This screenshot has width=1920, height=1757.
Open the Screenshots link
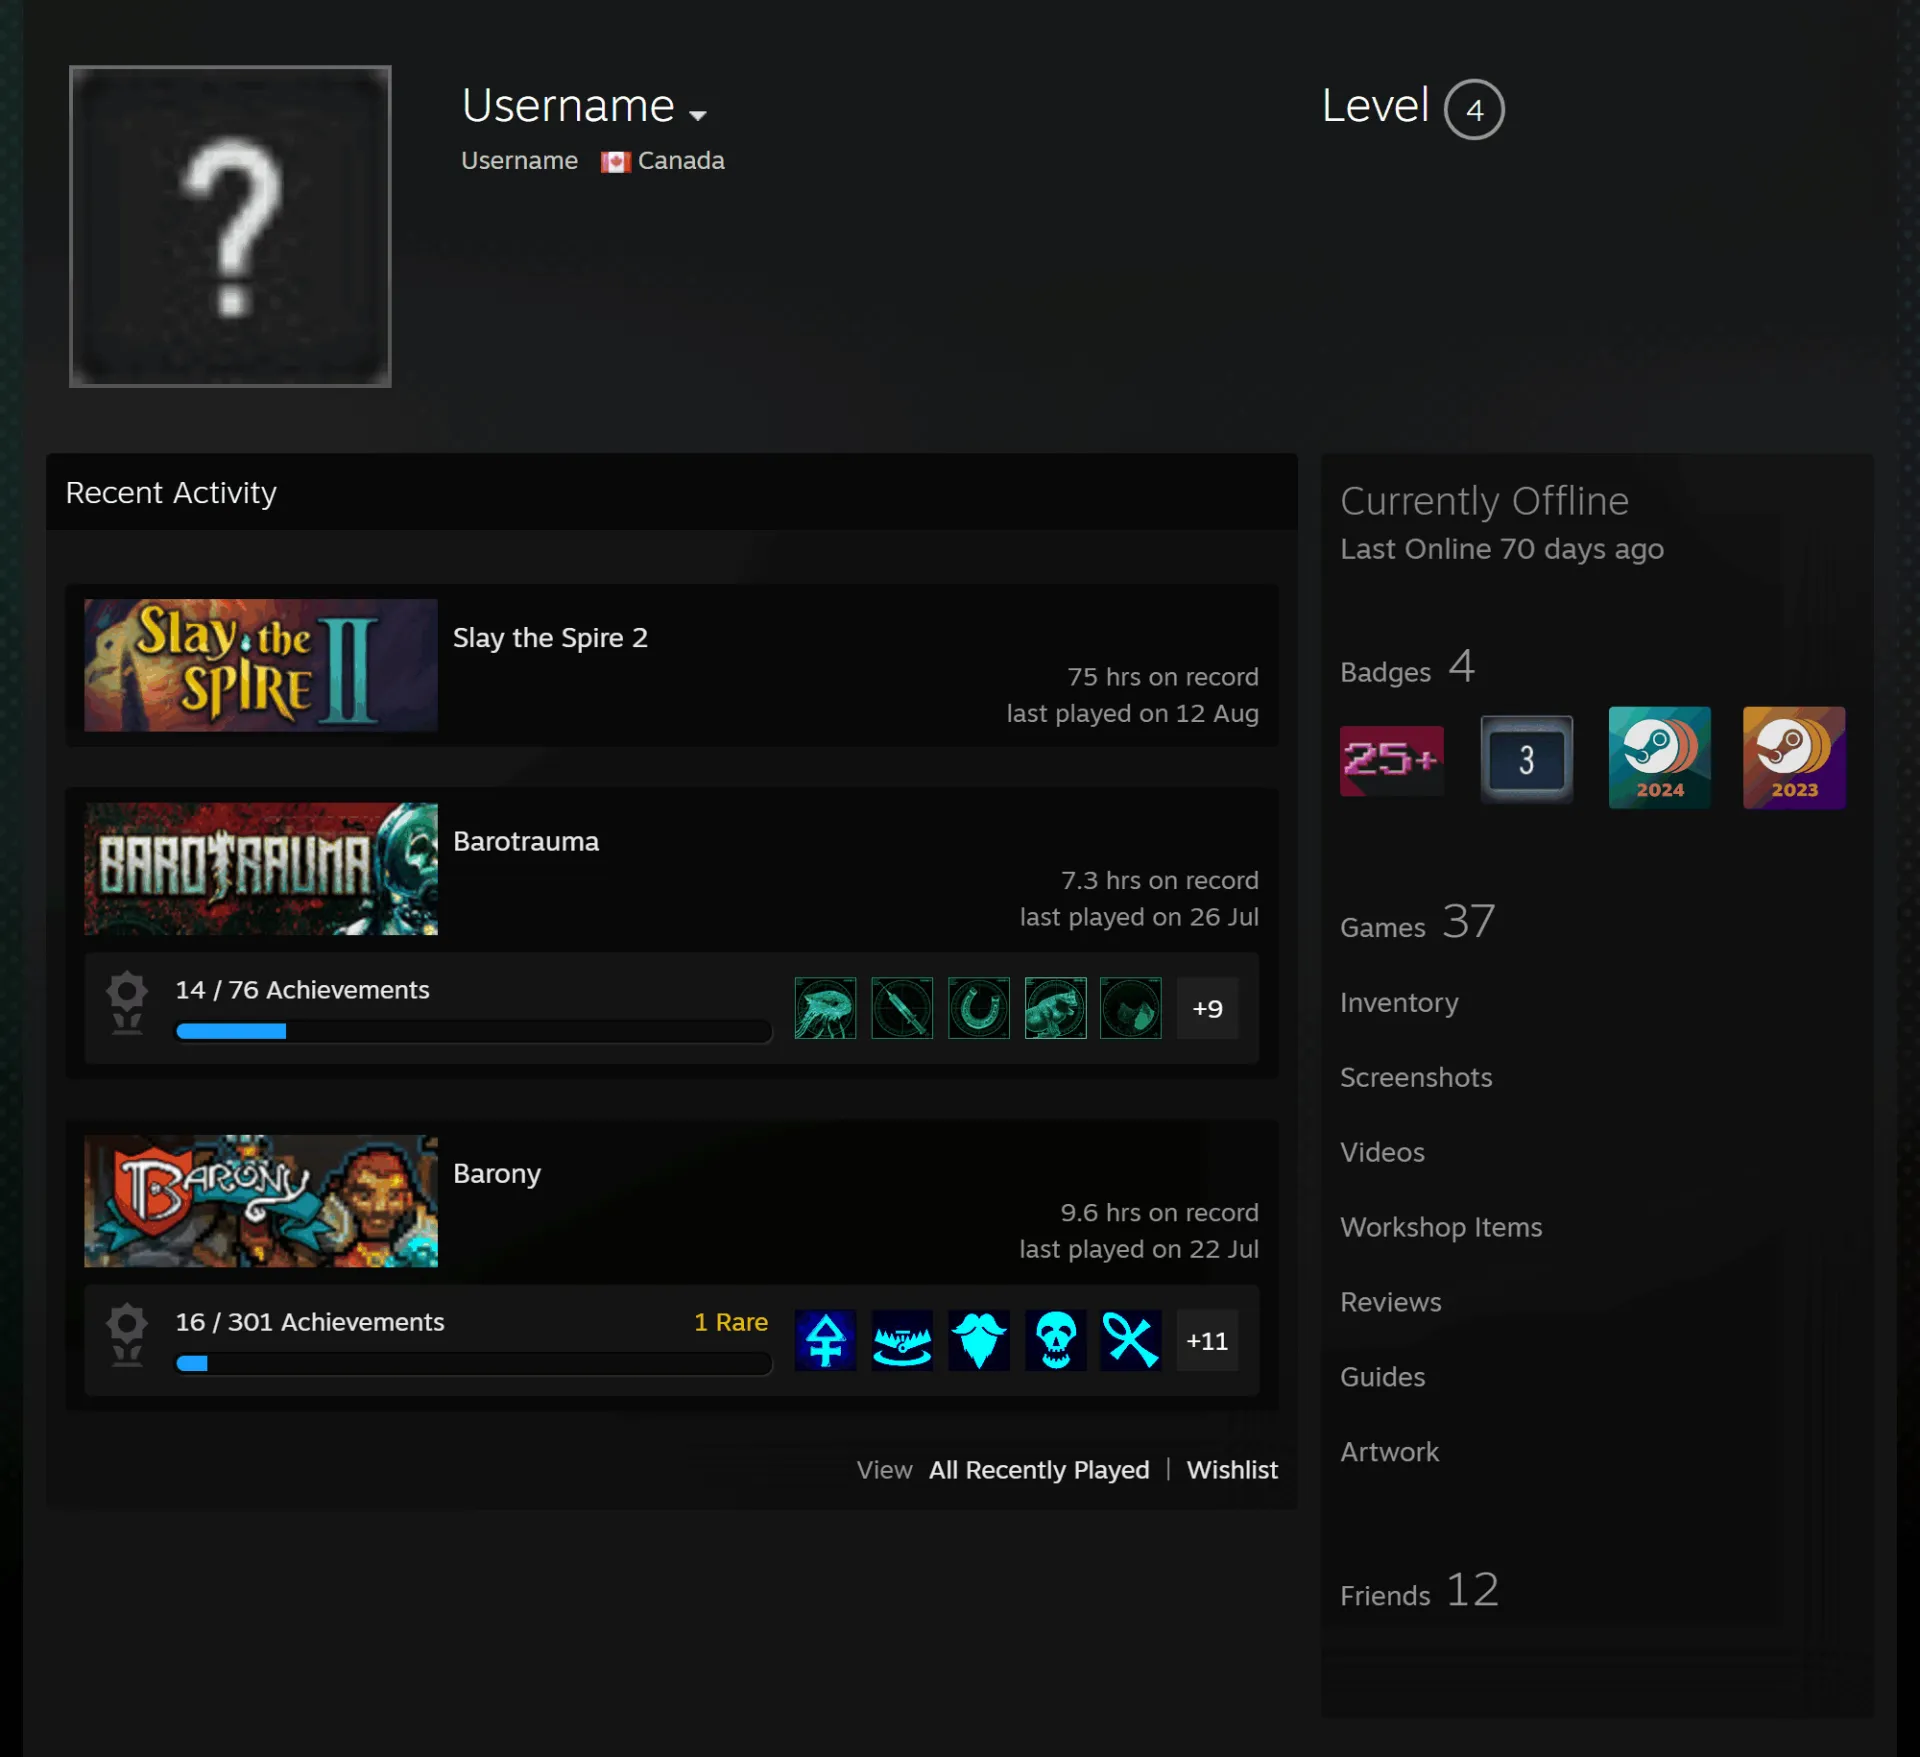click(x=1416, y=1078)
